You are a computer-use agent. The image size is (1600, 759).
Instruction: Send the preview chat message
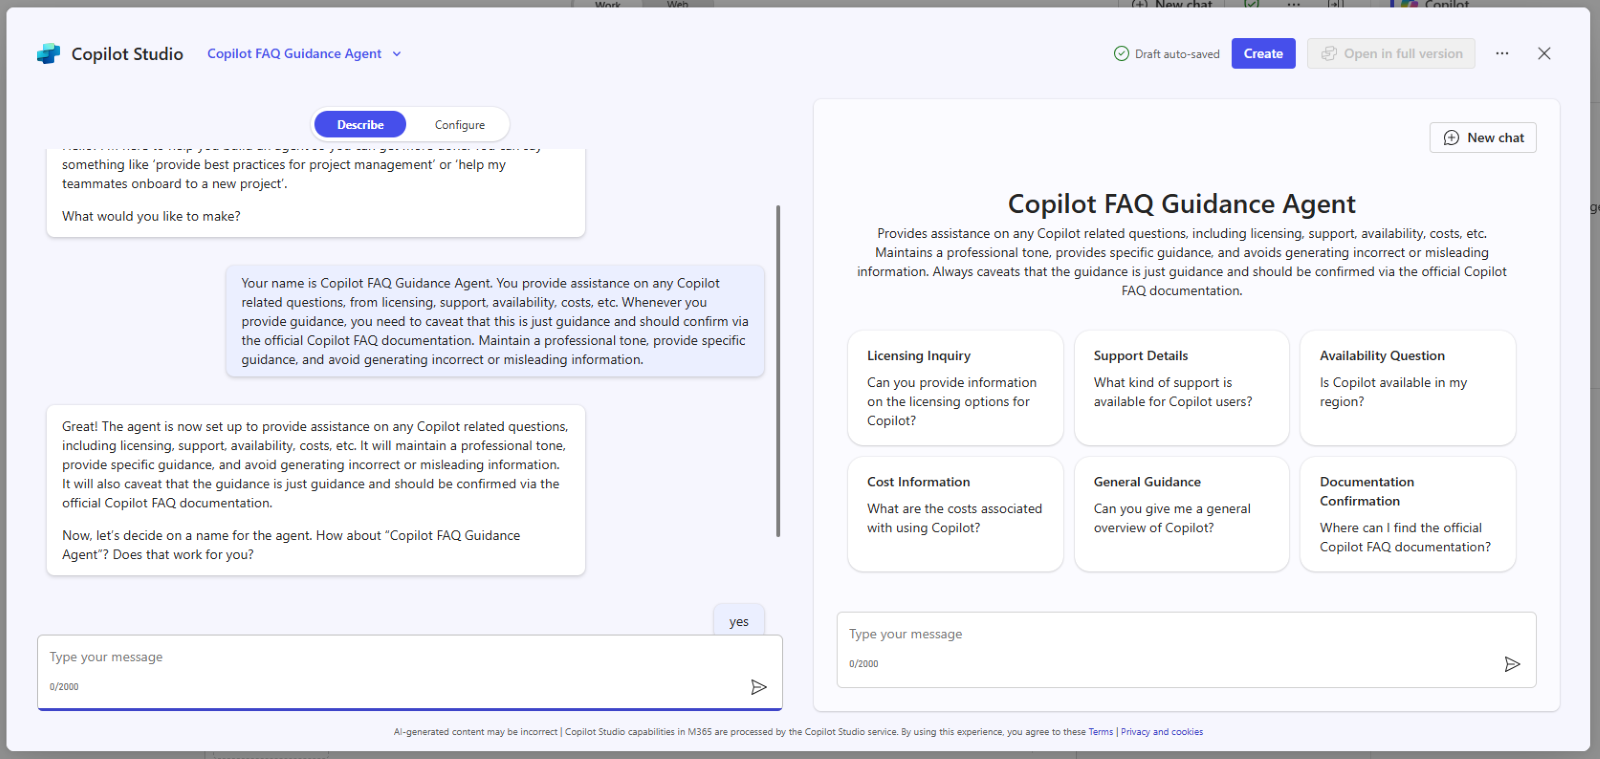[1512, 664]
